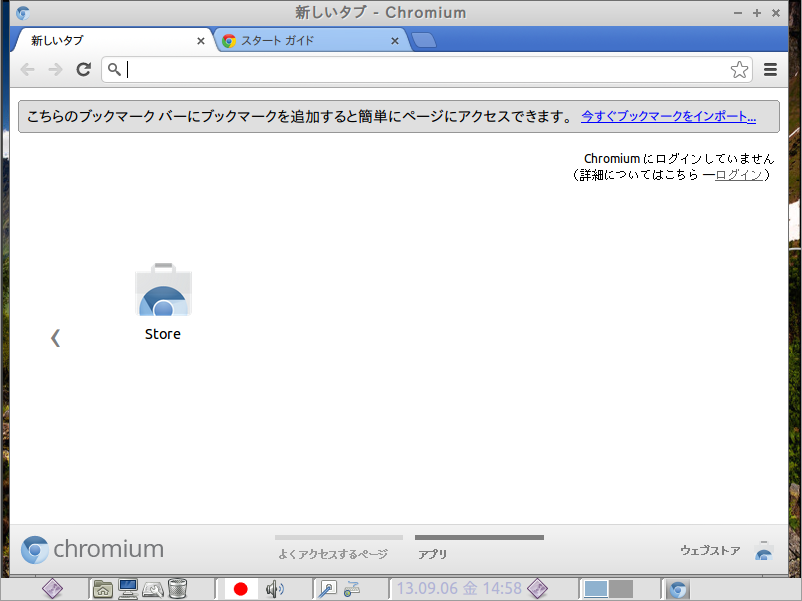802x601 pixels.
Task: Open the ウェブストア link
Action: click(710, 550)
